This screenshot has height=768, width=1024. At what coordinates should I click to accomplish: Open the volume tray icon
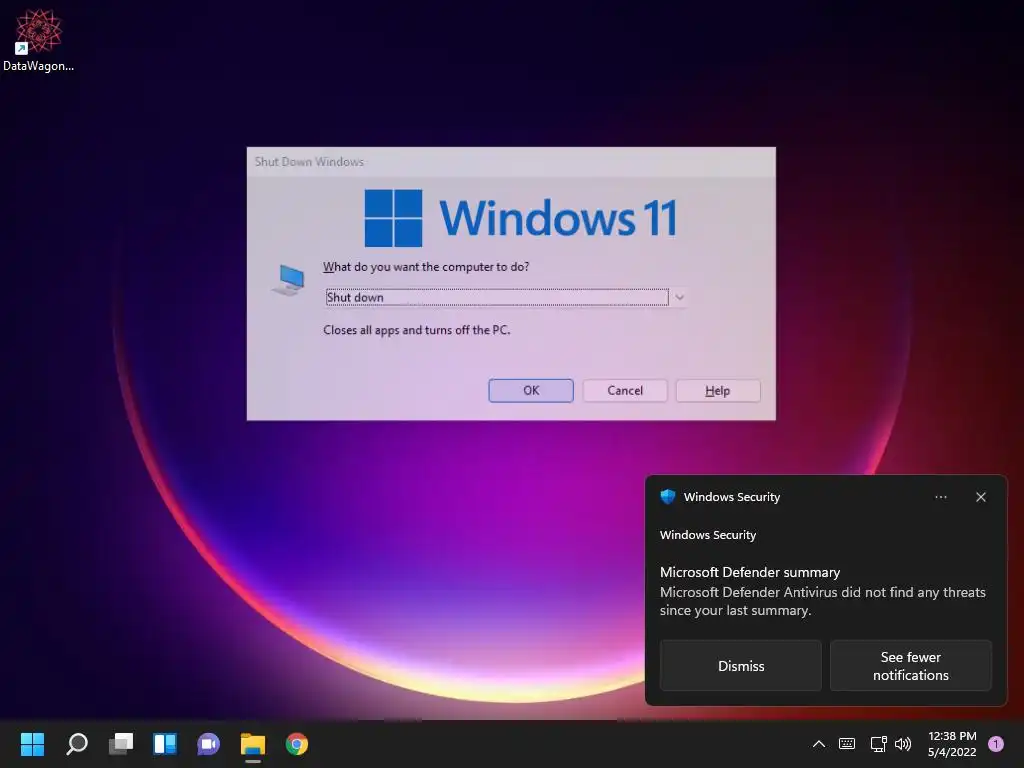[903, 744]
